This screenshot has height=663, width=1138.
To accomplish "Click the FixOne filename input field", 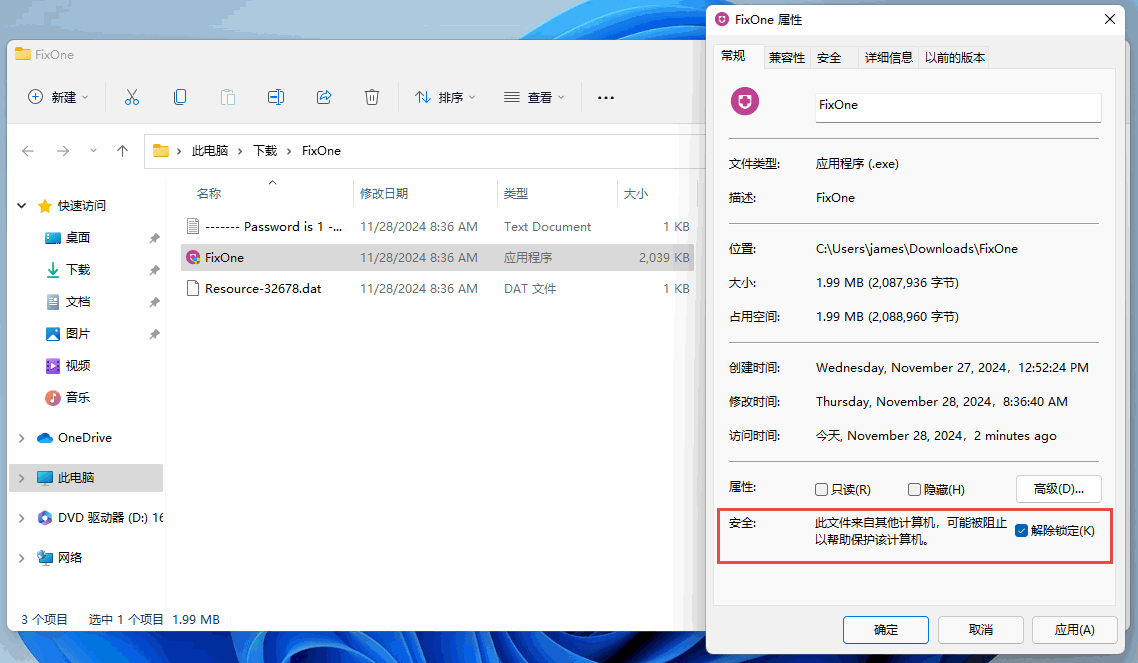I will 958,107.
